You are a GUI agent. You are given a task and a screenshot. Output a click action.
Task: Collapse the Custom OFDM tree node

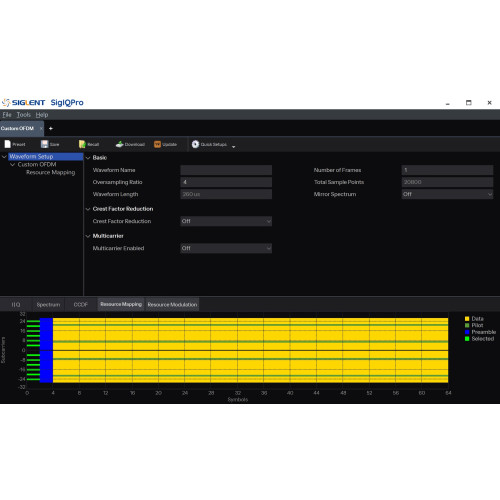(x=12, y=164)
